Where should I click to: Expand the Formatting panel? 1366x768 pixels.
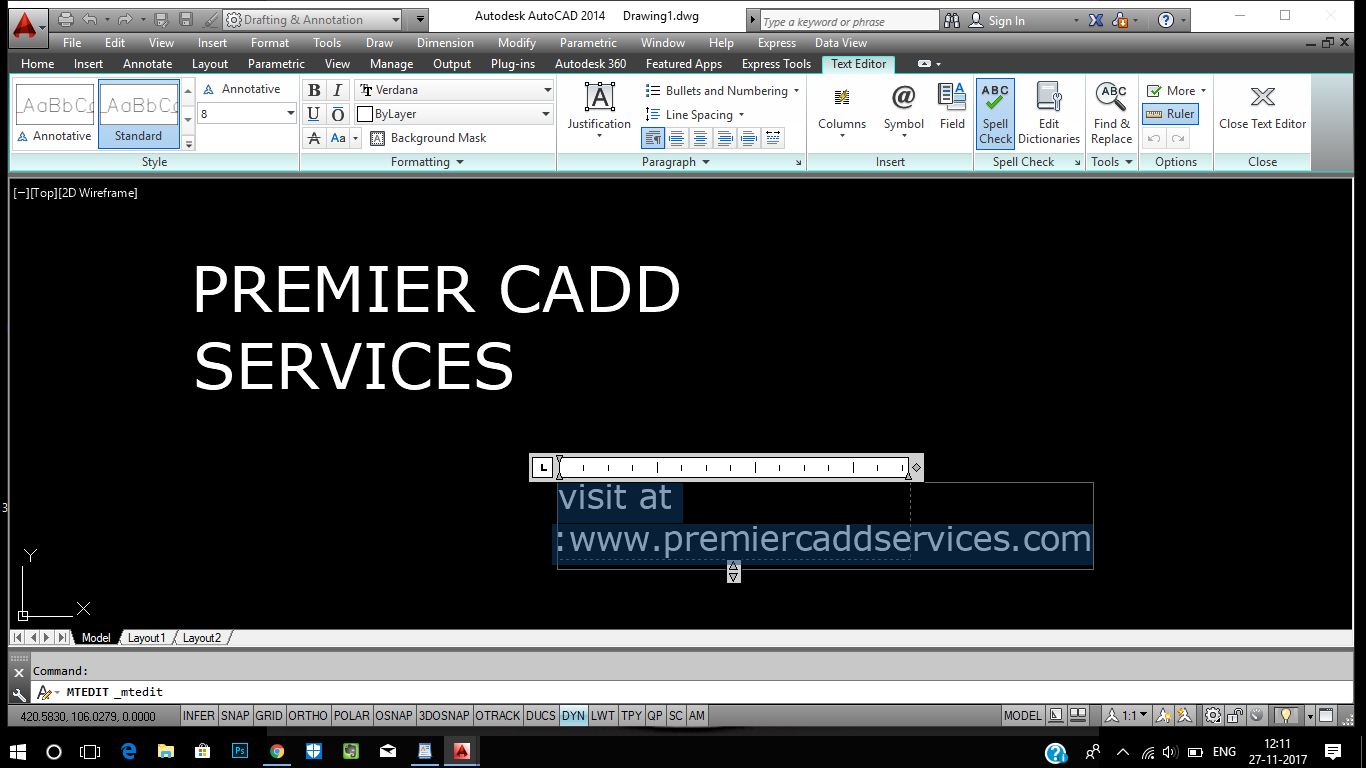(428, 162)
